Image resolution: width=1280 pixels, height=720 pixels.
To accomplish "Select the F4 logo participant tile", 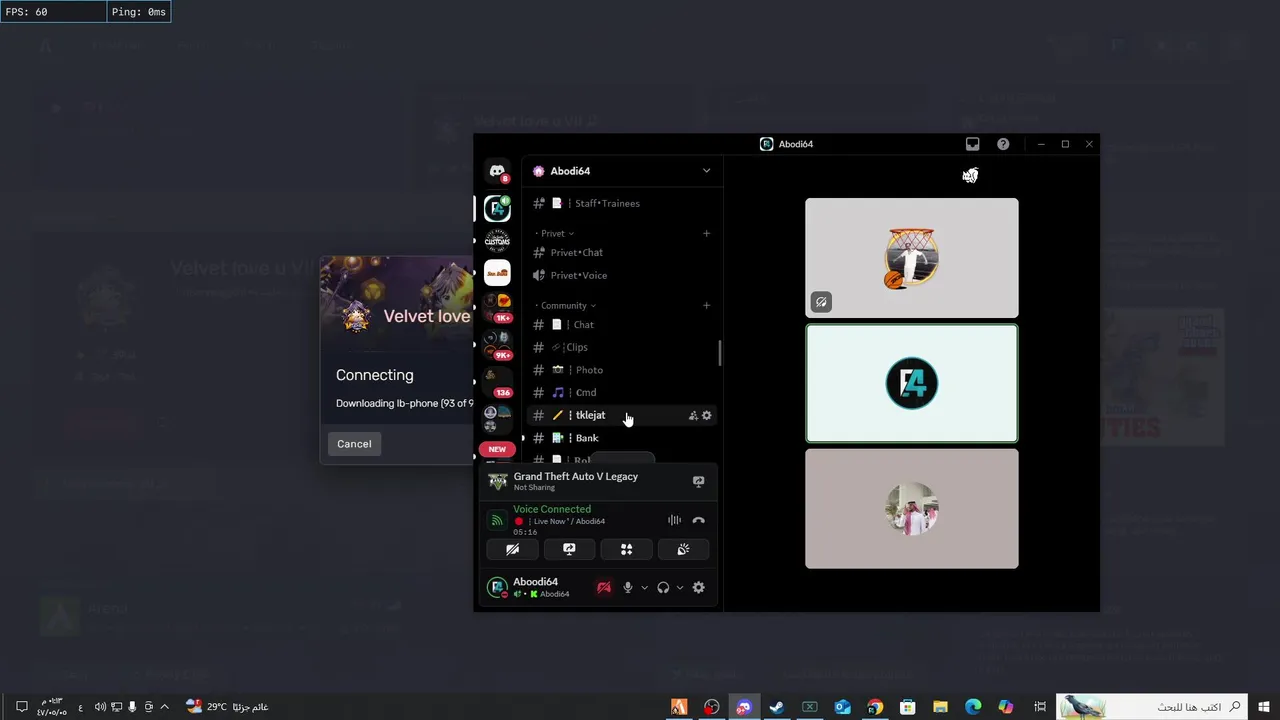I will click(x=912, y=383).
